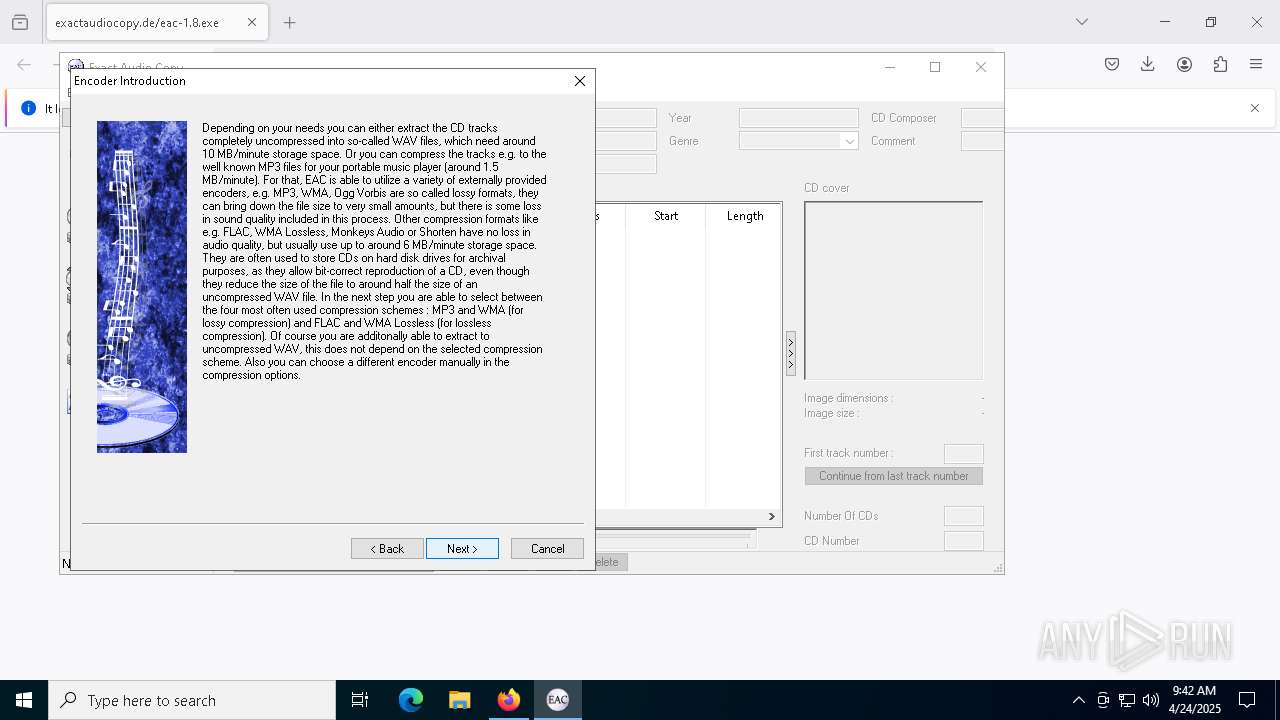Open Save to Pocket icon
Viewport: 1280px width, 720px height.
1112,64
